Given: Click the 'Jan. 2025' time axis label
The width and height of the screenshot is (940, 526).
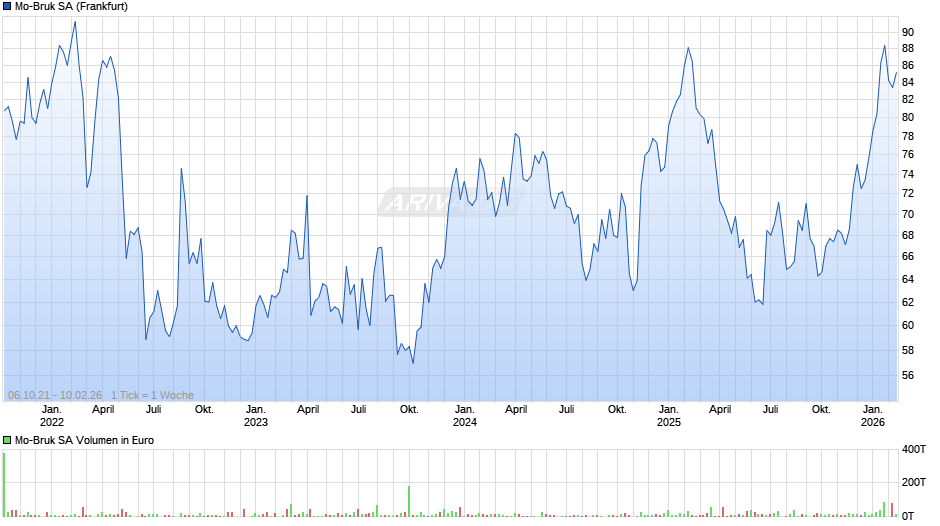Looking at the screenshot, I should [x=668, y=416].
